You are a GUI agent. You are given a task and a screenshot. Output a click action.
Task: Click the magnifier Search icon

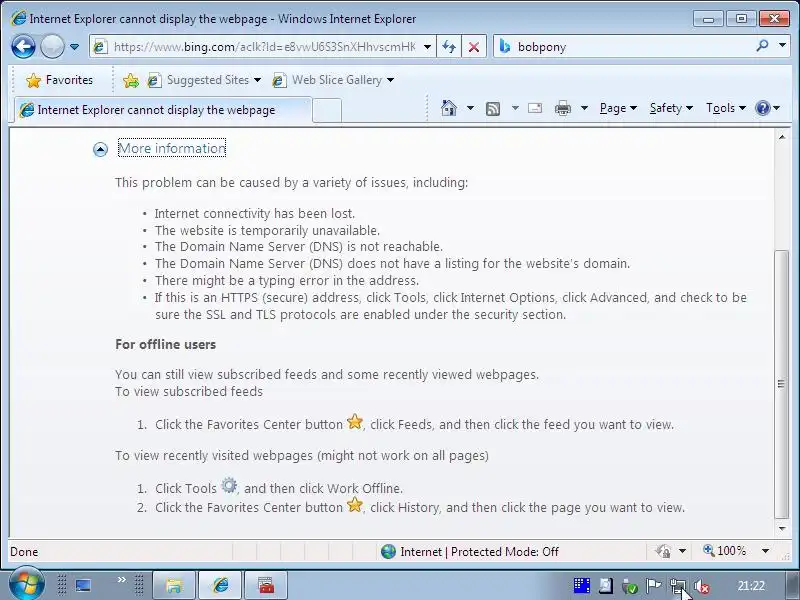coord(762,46)
